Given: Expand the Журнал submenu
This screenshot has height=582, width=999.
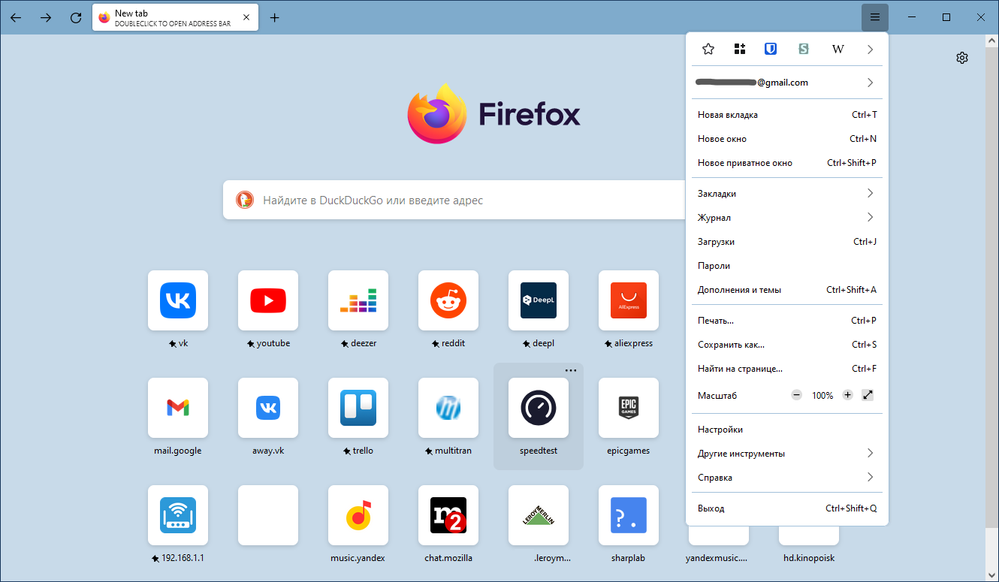Looking at the screenshot, I should (x=787, y=217).
